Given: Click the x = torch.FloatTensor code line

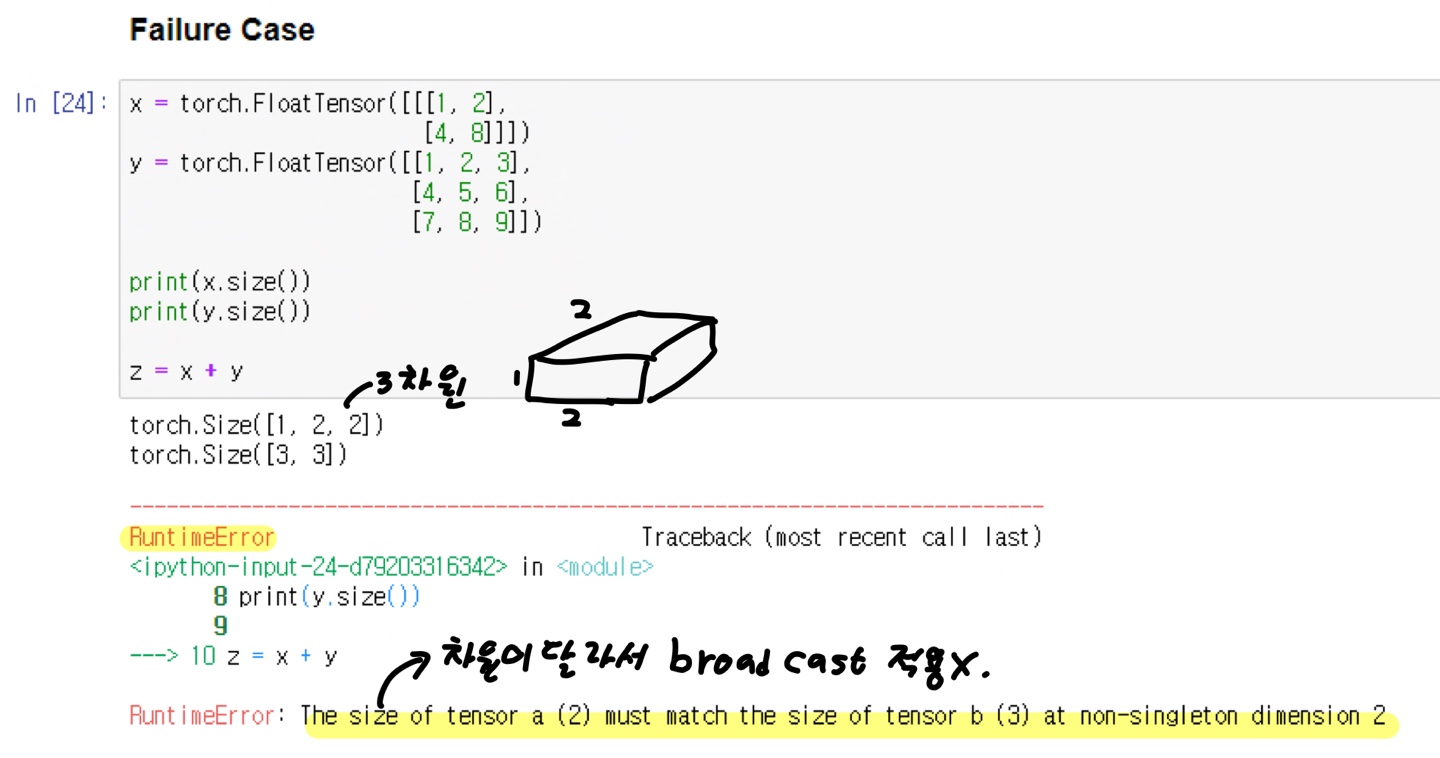Looking at the screenshot, I should point(319,103).
